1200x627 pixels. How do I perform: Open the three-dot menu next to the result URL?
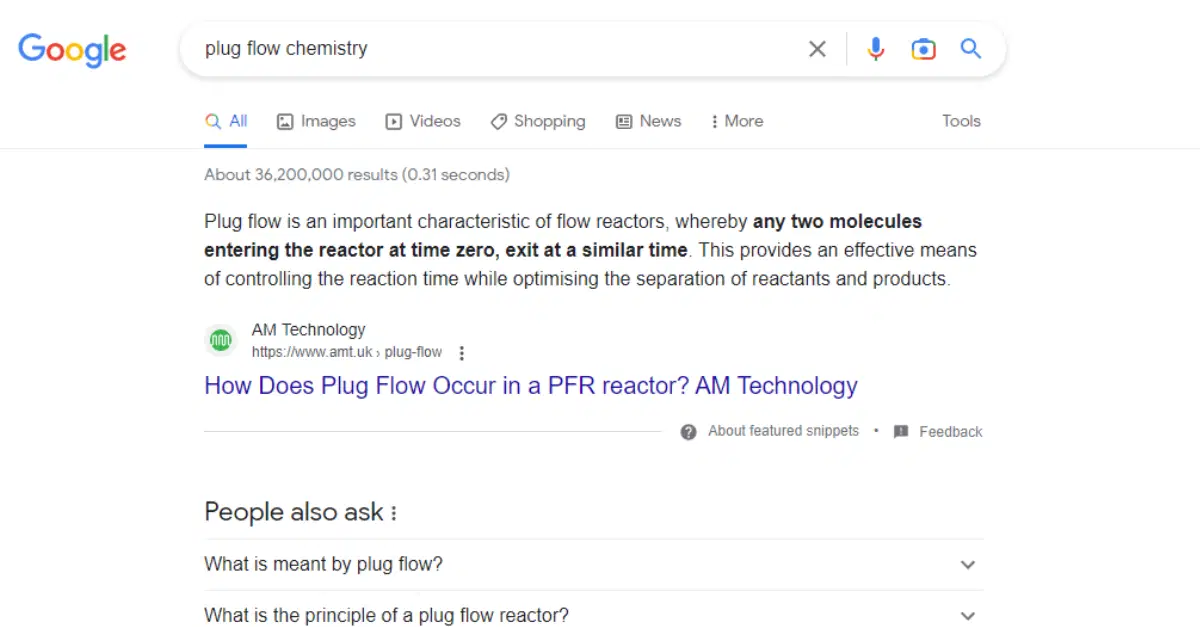(x=462, y=352)
